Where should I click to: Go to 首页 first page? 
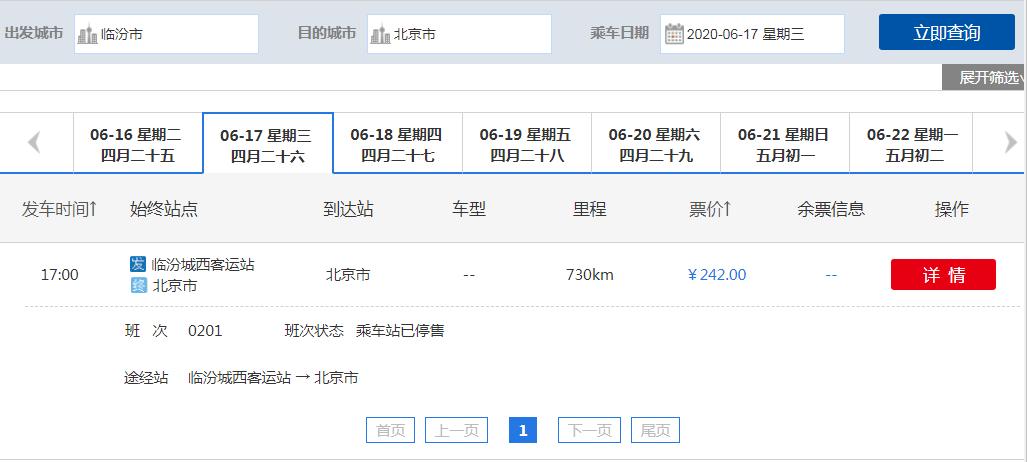pyautogui.click(x=391, y=430)
